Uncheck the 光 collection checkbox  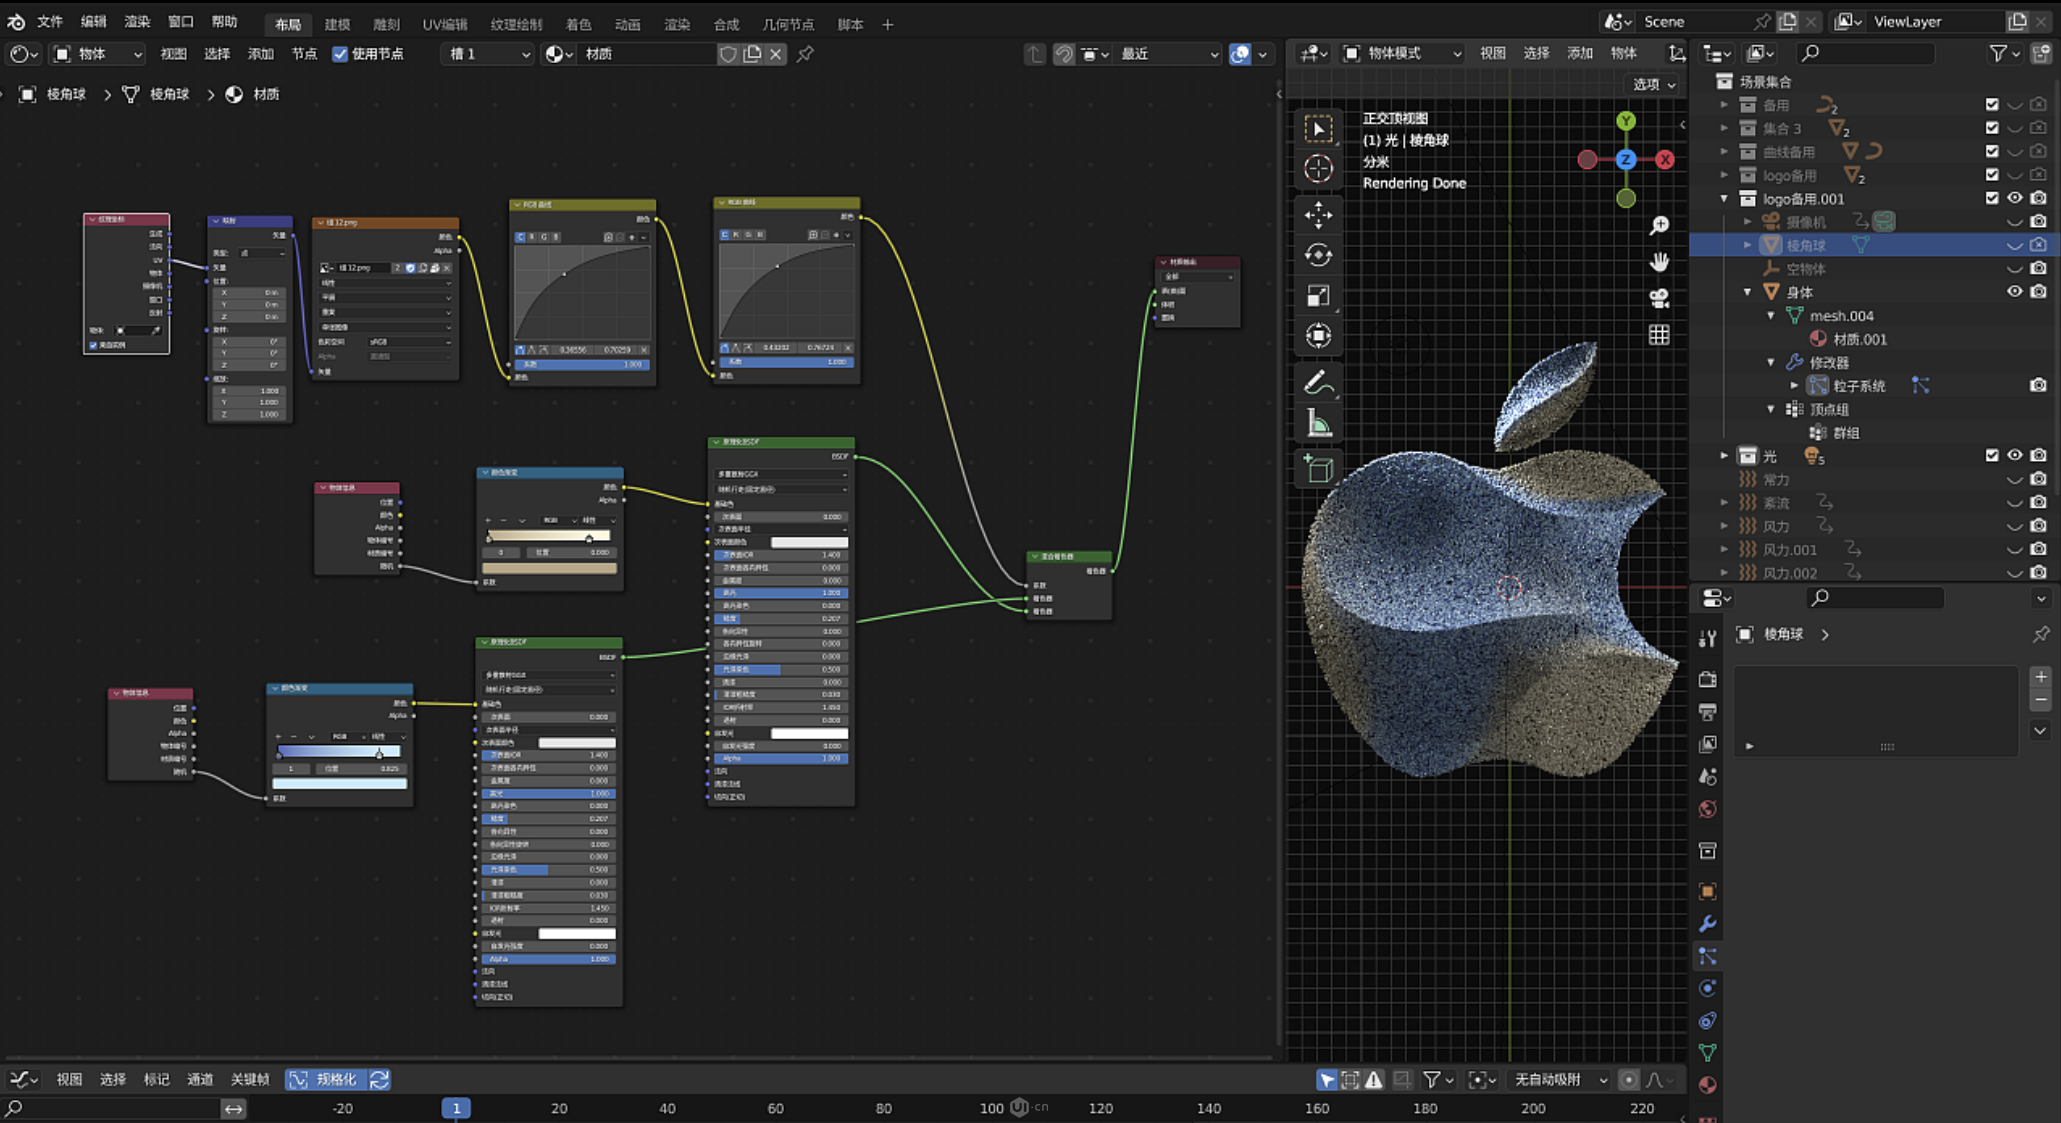tap(1991, 455)
